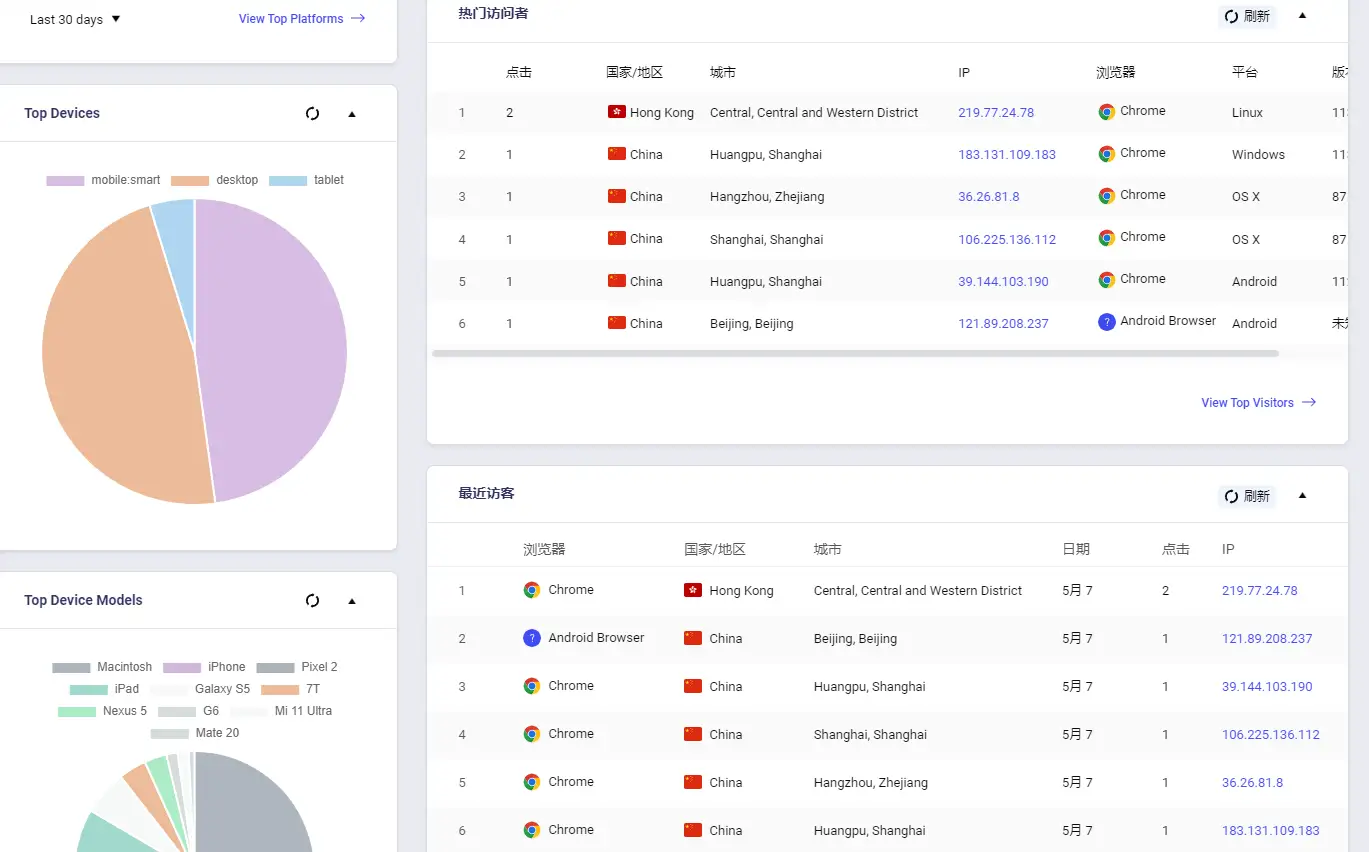Collapse the 最近访客 panel
This screenshot has width=1369, height=852.
[x=1302, y=495]
